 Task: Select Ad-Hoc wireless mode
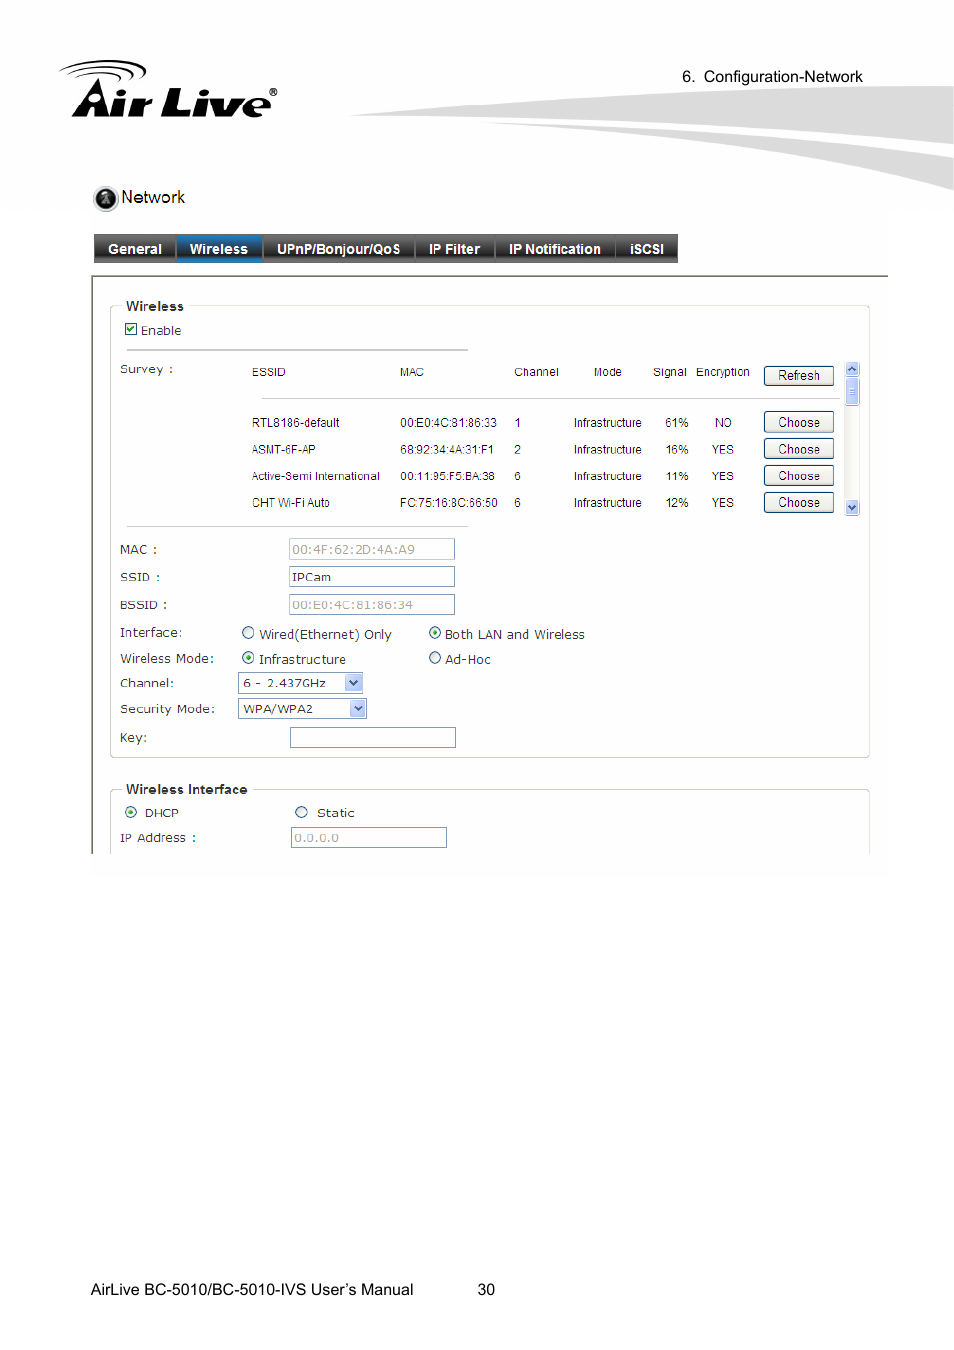click(435, 658)
